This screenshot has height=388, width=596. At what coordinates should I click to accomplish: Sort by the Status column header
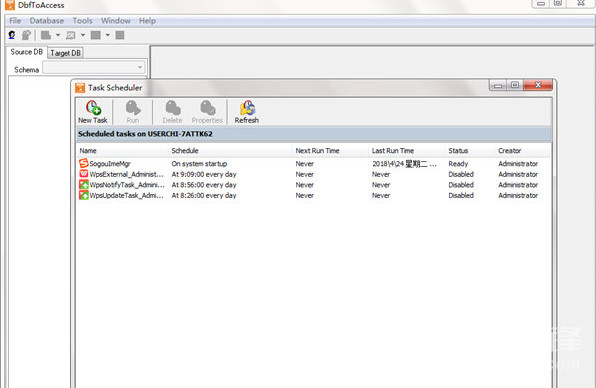click(x=458, y=151)
